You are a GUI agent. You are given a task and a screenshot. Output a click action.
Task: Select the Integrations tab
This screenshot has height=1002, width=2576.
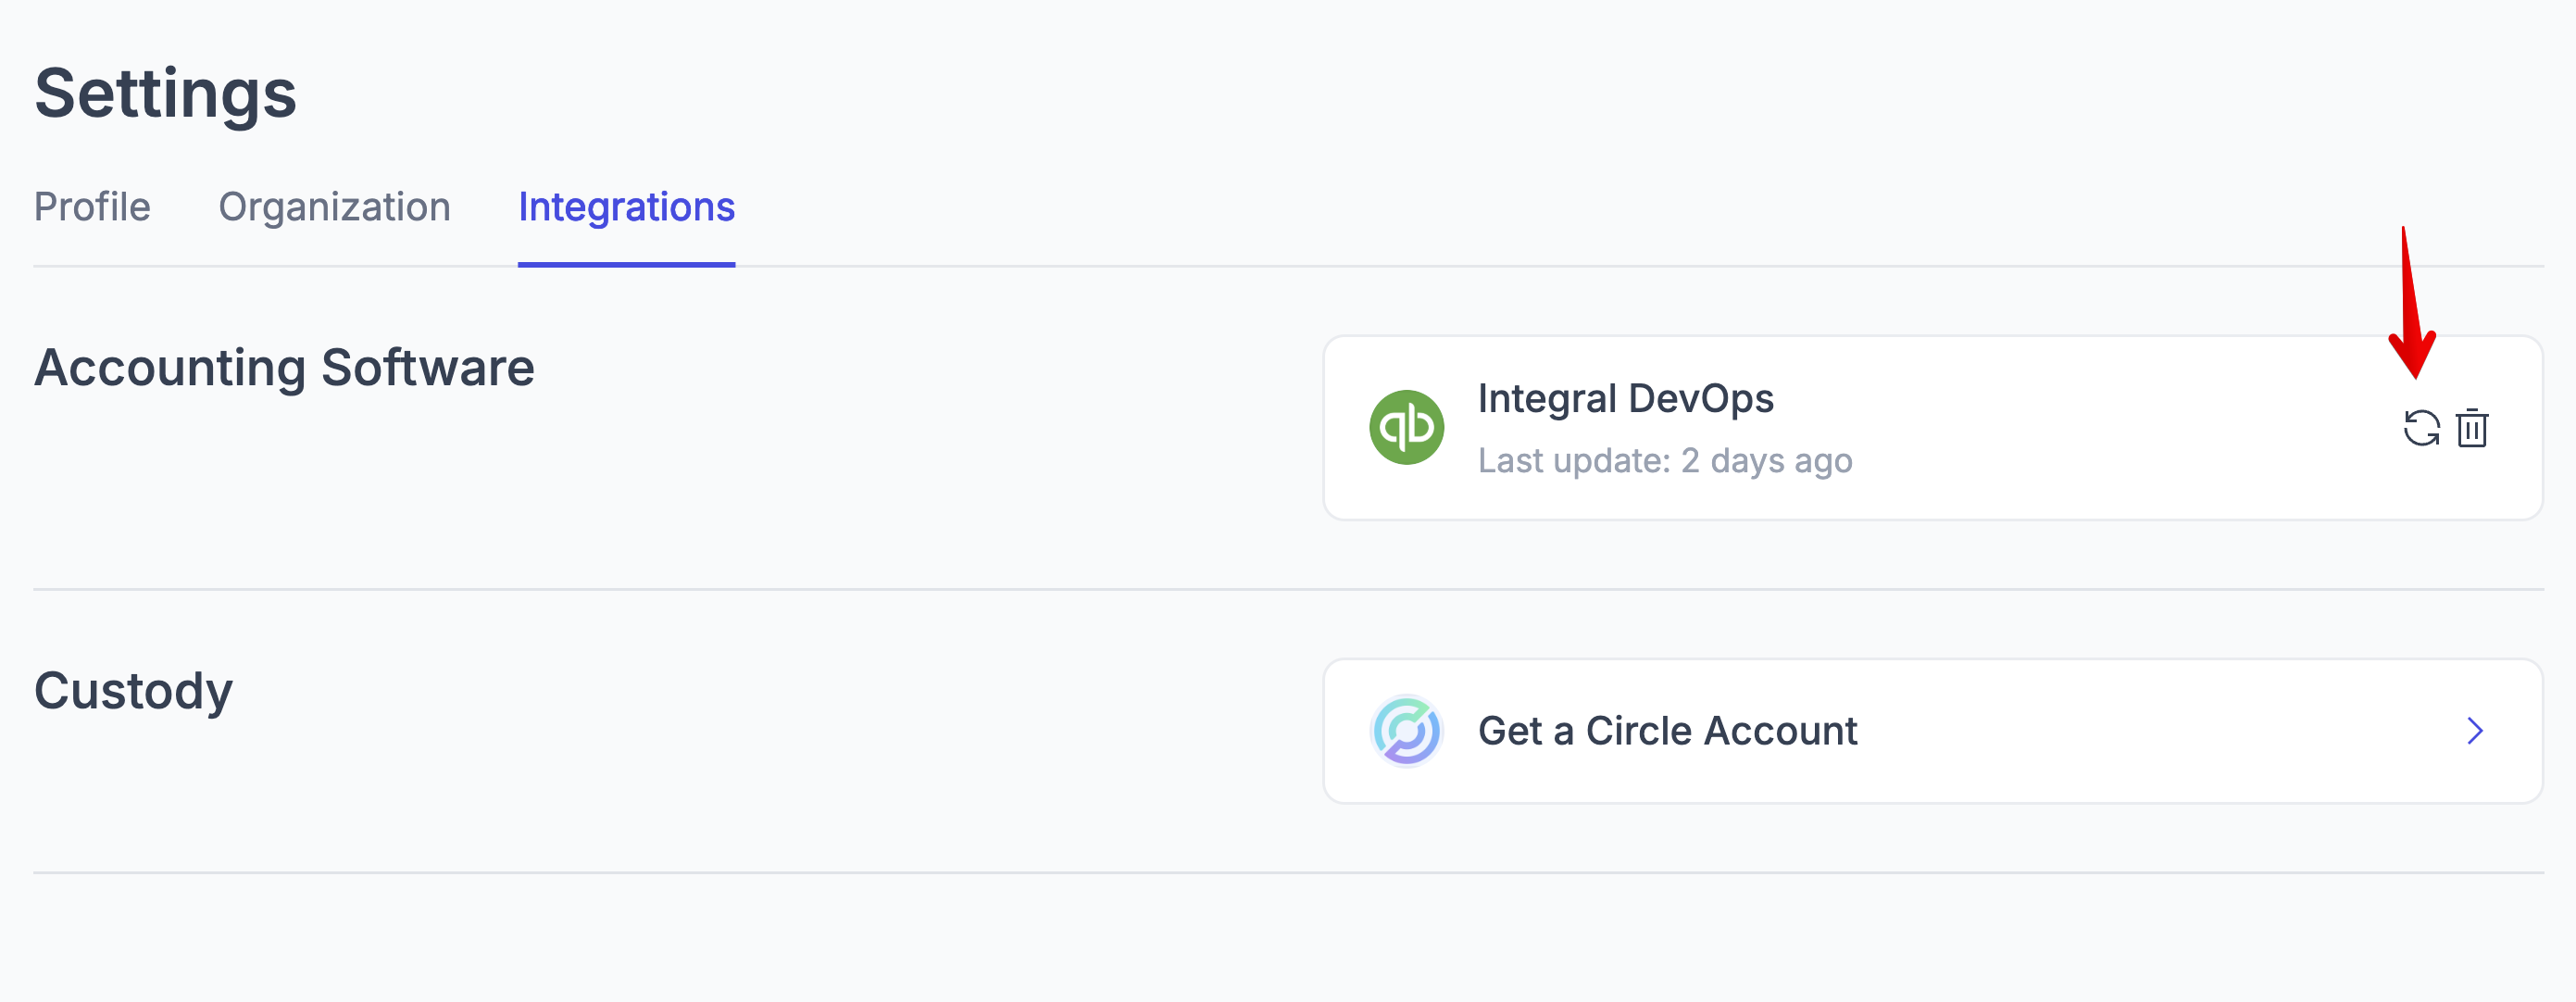pyautogui.click(x=626, y=207)
